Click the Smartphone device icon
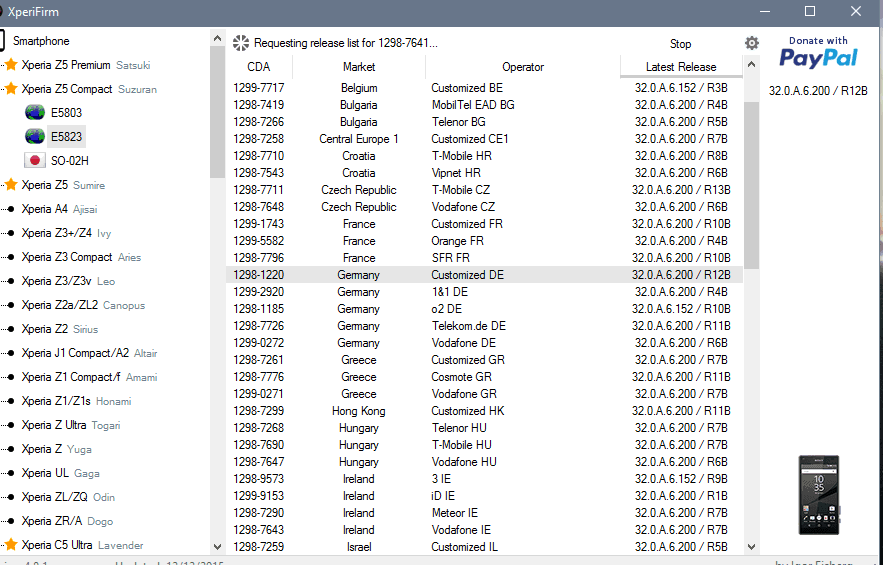This screenshot has height=565, width=883. pyautogui.click(x=2, y=41)
